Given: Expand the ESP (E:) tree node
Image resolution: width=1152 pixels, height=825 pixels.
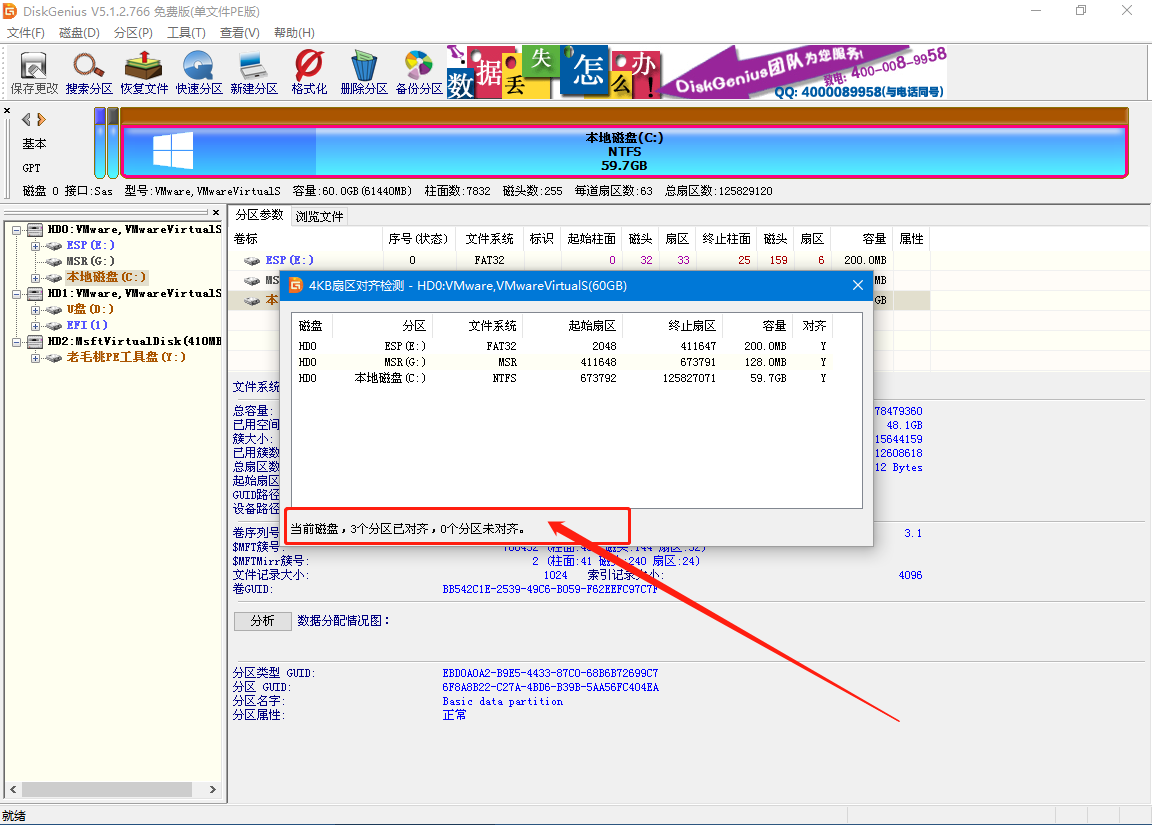Looking at the screenshot, I should (35, 245).
